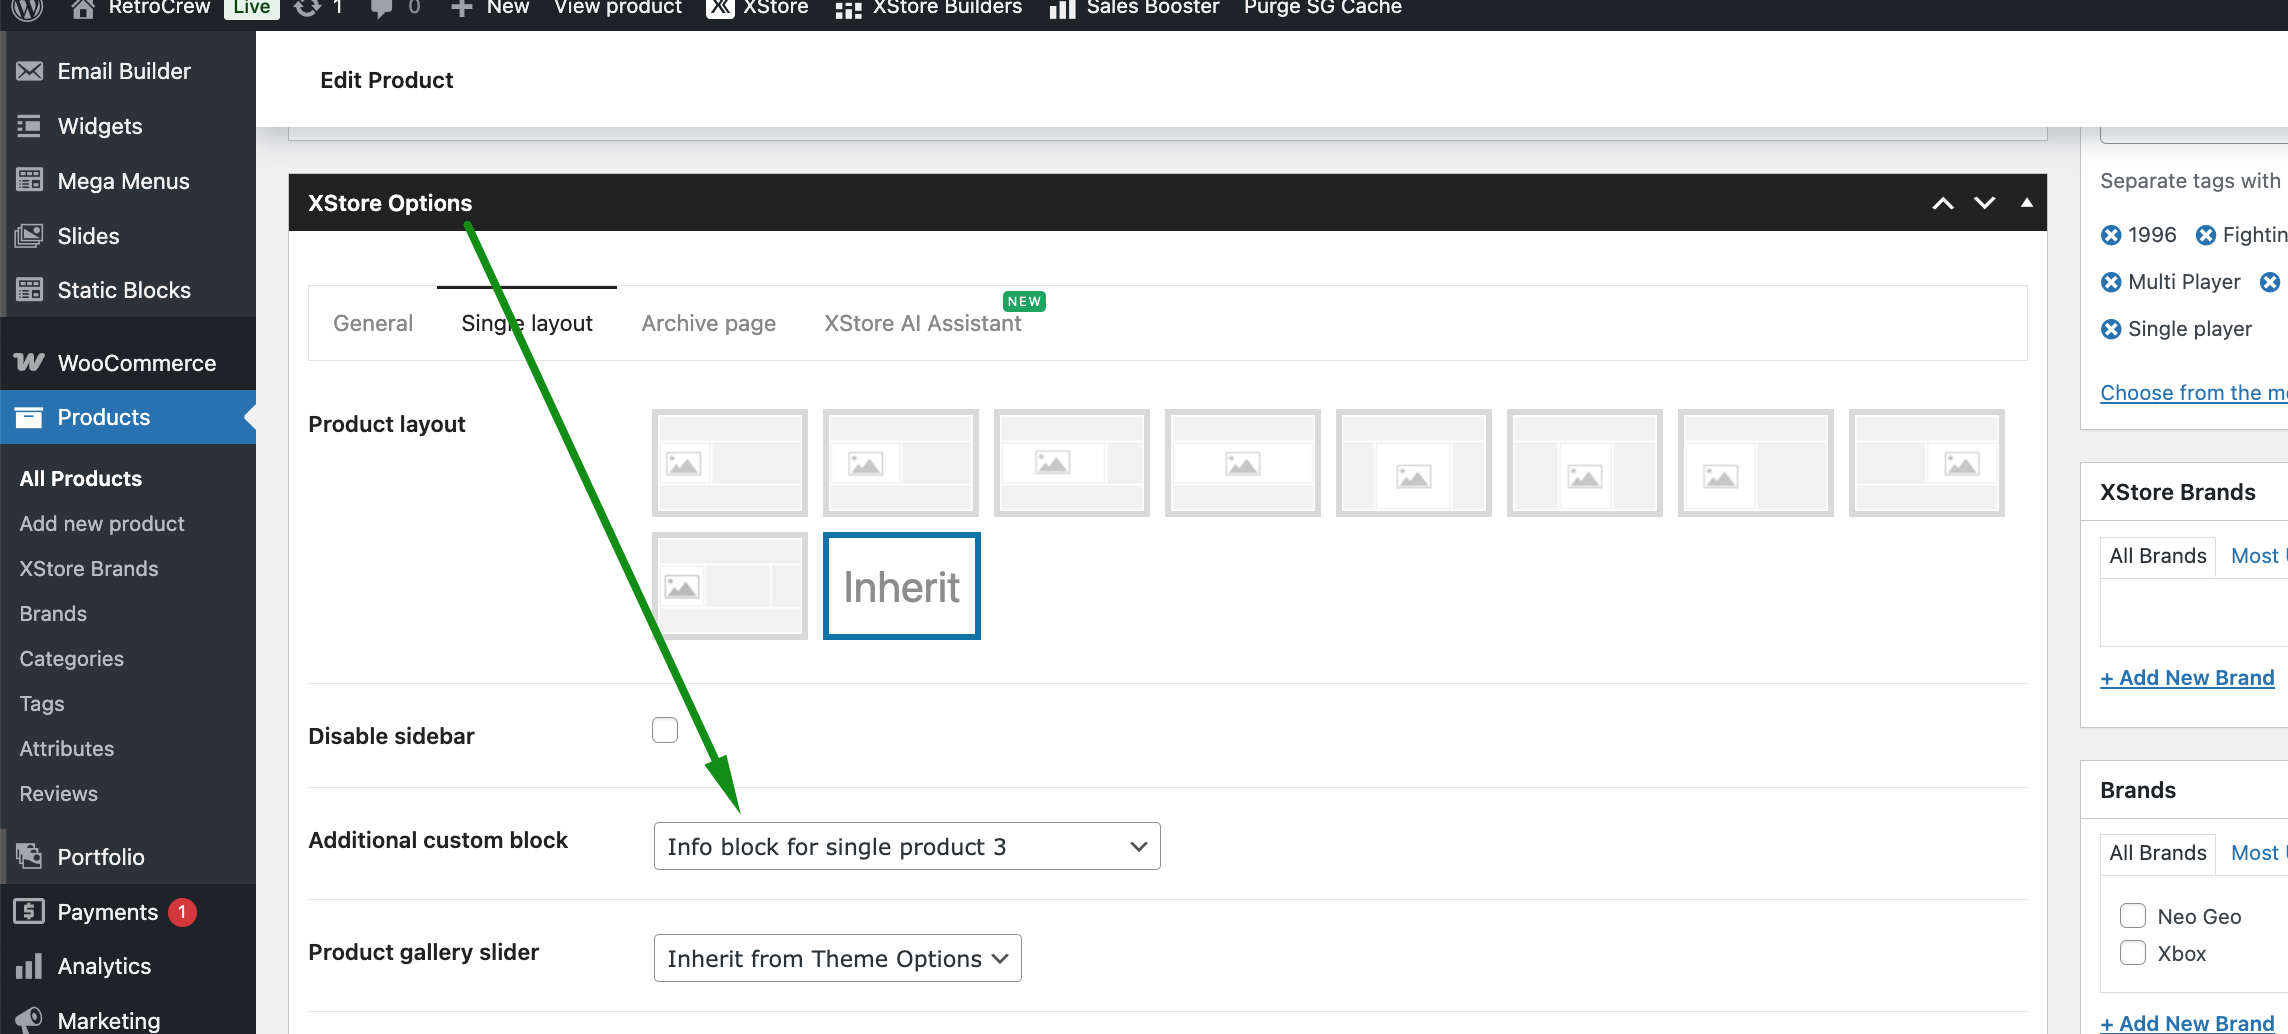This screenshot has height=1034, width=2288.
Task: Select layout thumbnail left of Inherit
Action: 730,586
